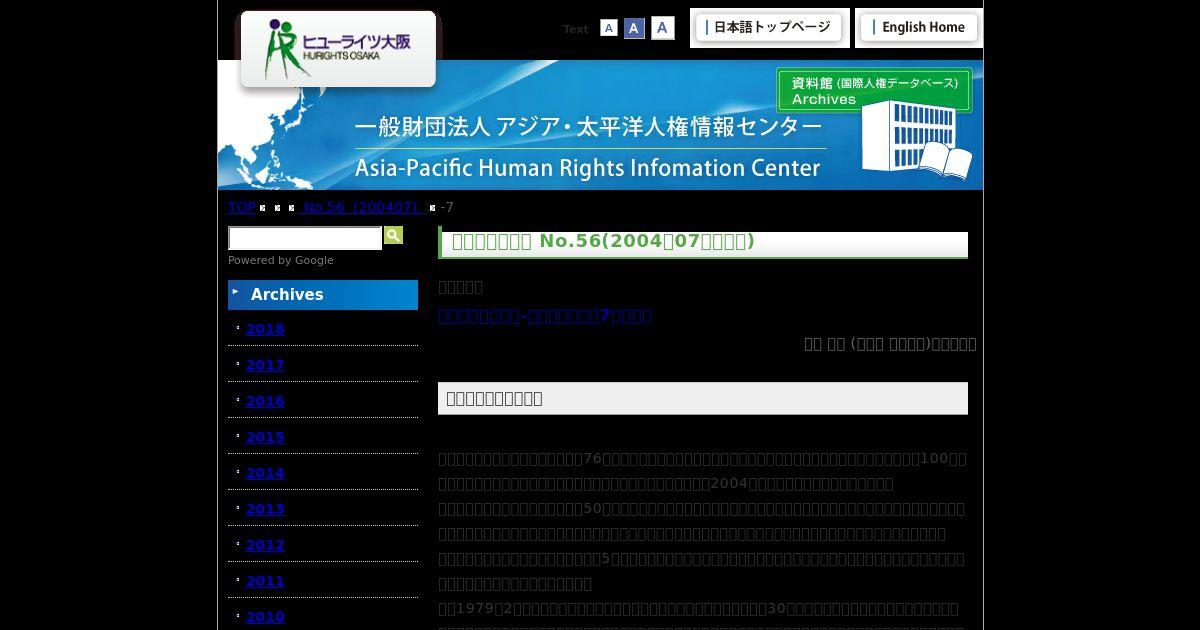Select the medium text size A button

634,28
